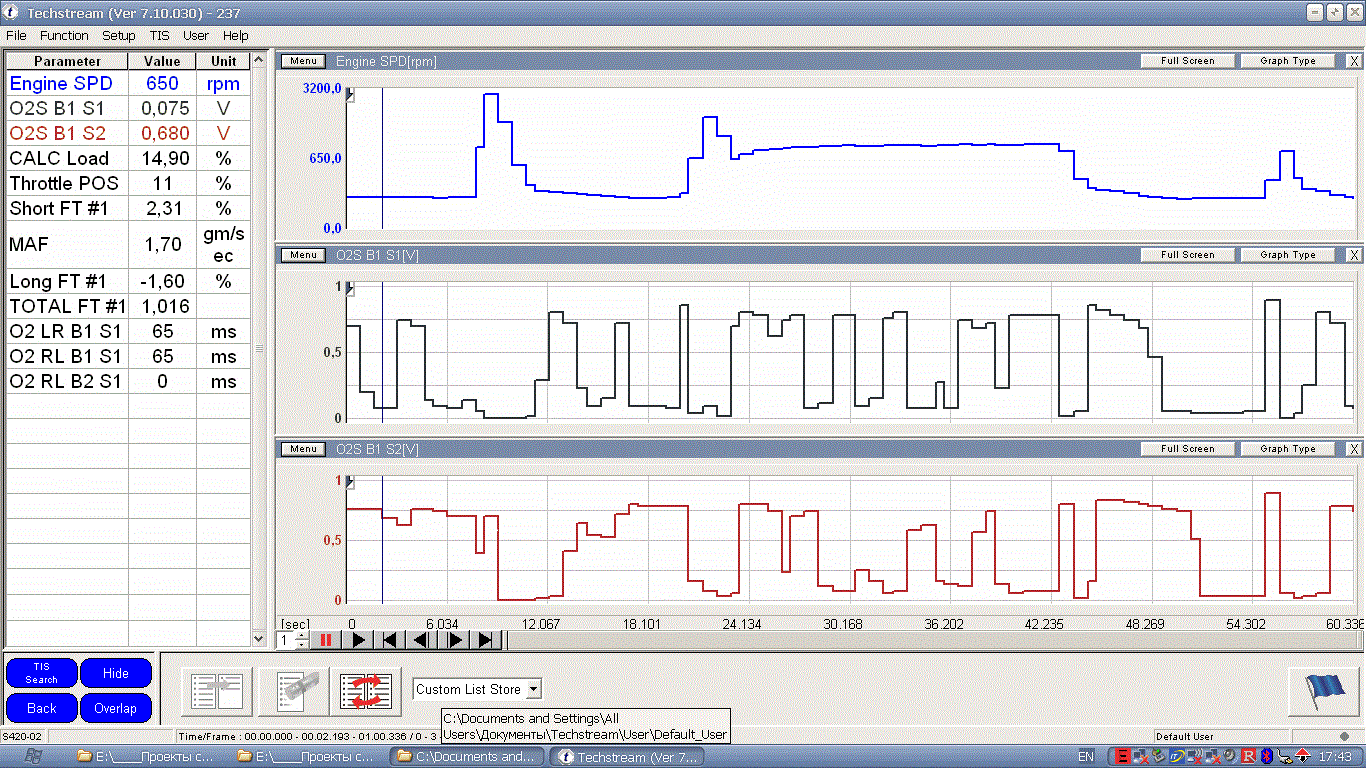Open the Setup menu

118,35
